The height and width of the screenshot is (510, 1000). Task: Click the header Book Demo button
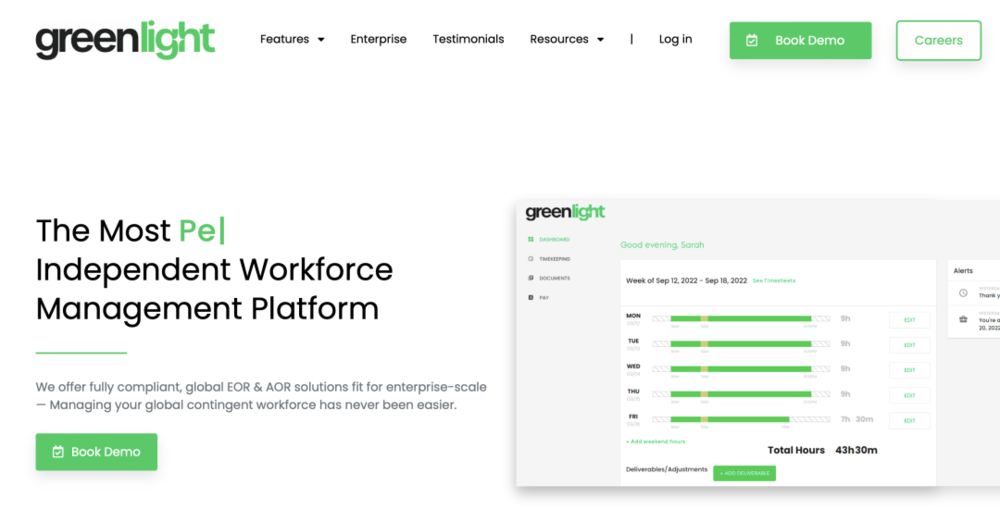tap(800, 40)
